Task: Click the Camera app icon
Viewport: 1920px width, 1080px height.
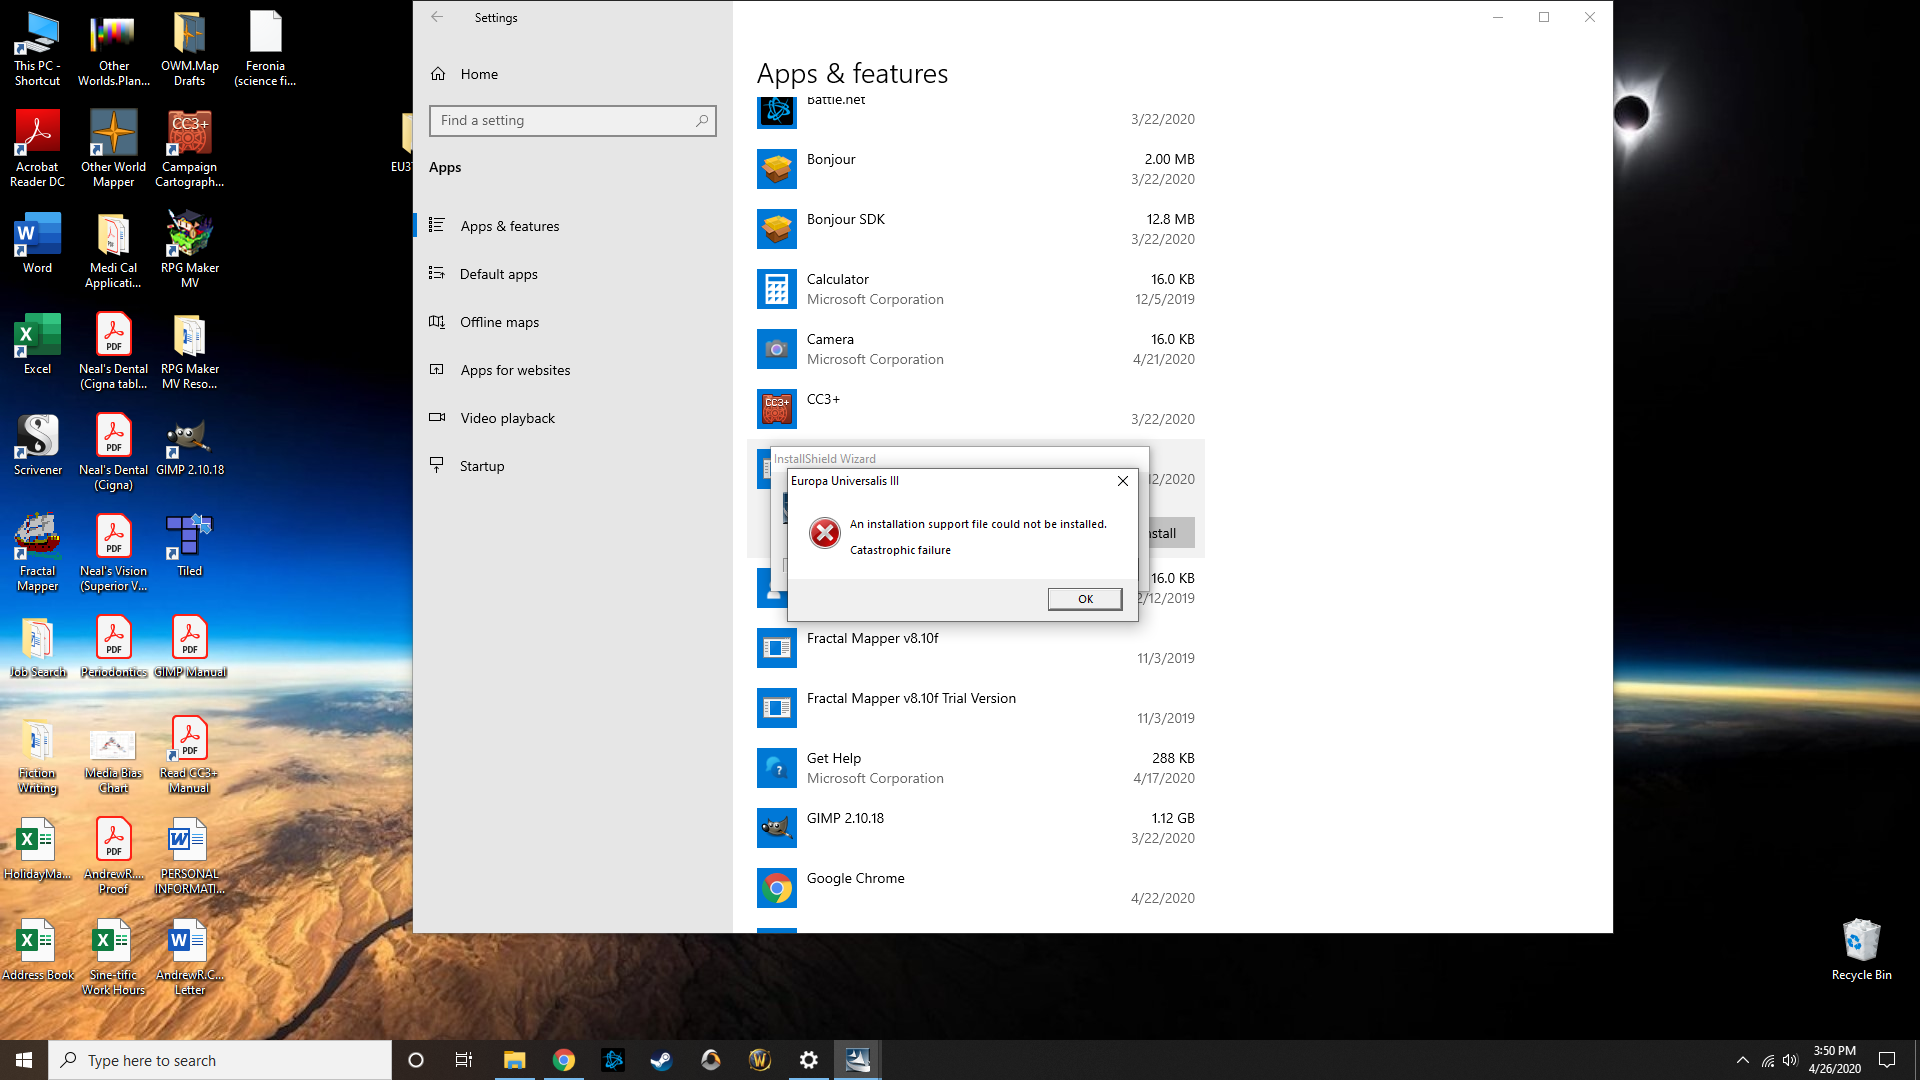Action: (x=777, y=349)
